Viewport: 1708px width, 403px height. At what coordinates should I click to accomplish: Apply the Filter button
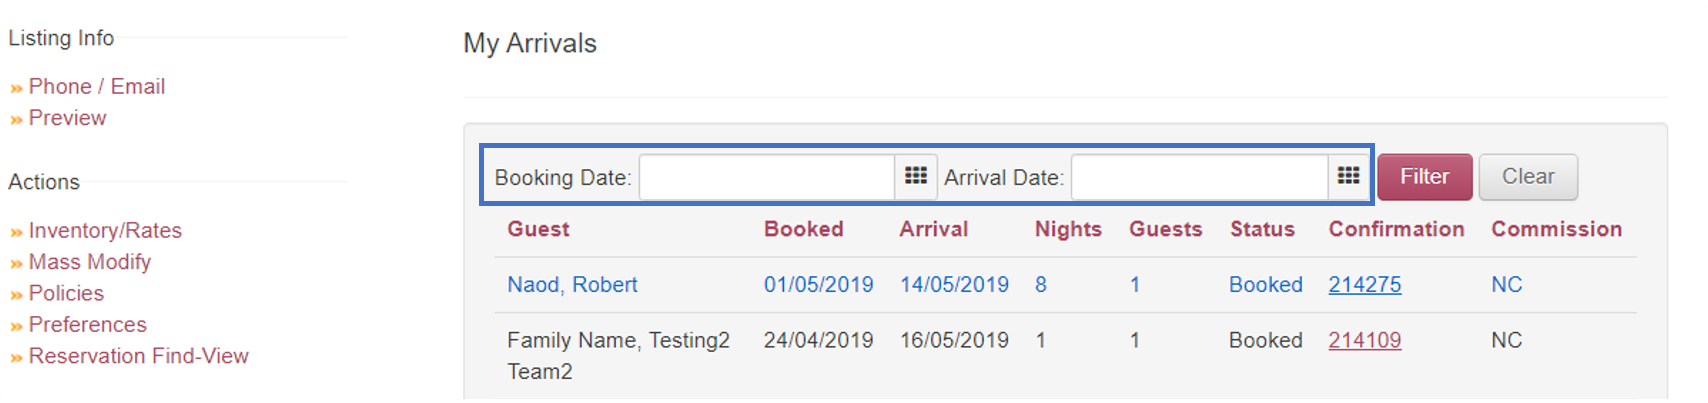point(1425,177)
